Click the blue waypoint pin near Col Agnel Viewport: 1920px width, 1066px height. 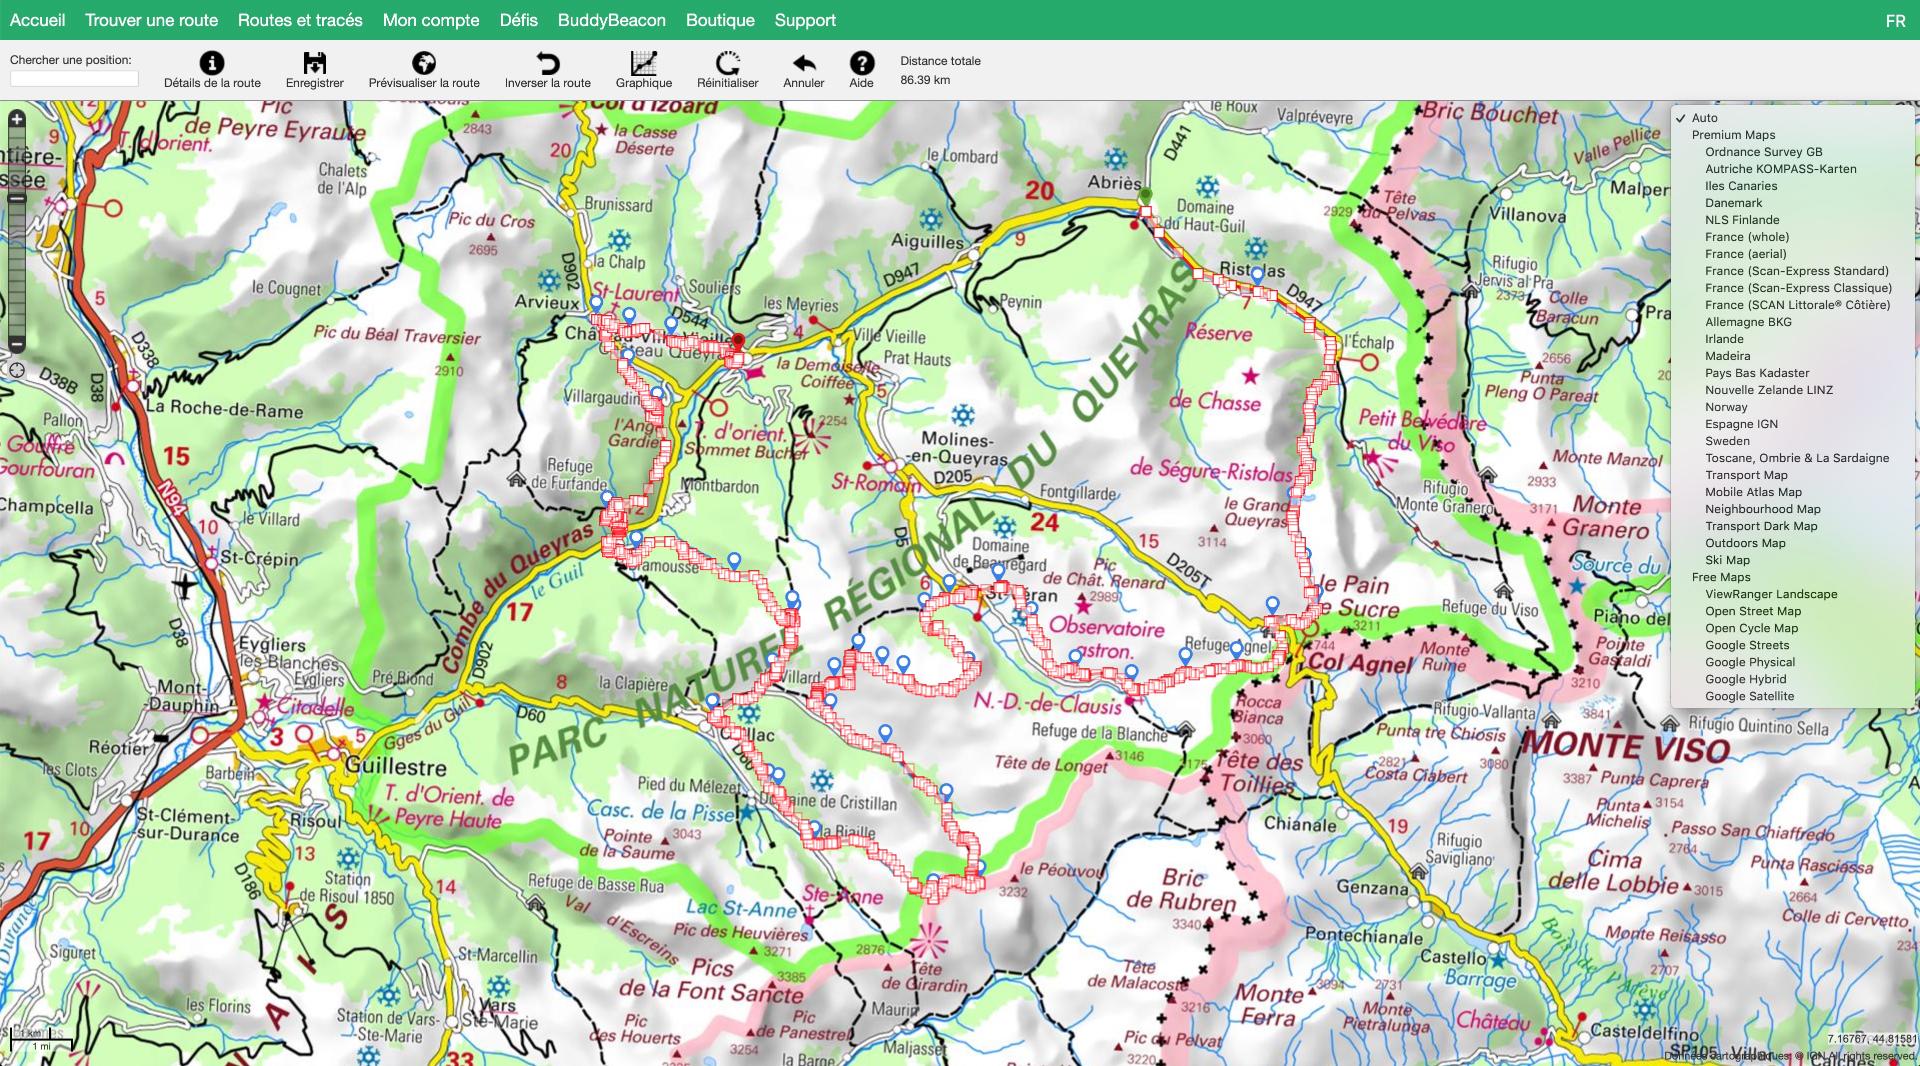[x=1272, y=605]
